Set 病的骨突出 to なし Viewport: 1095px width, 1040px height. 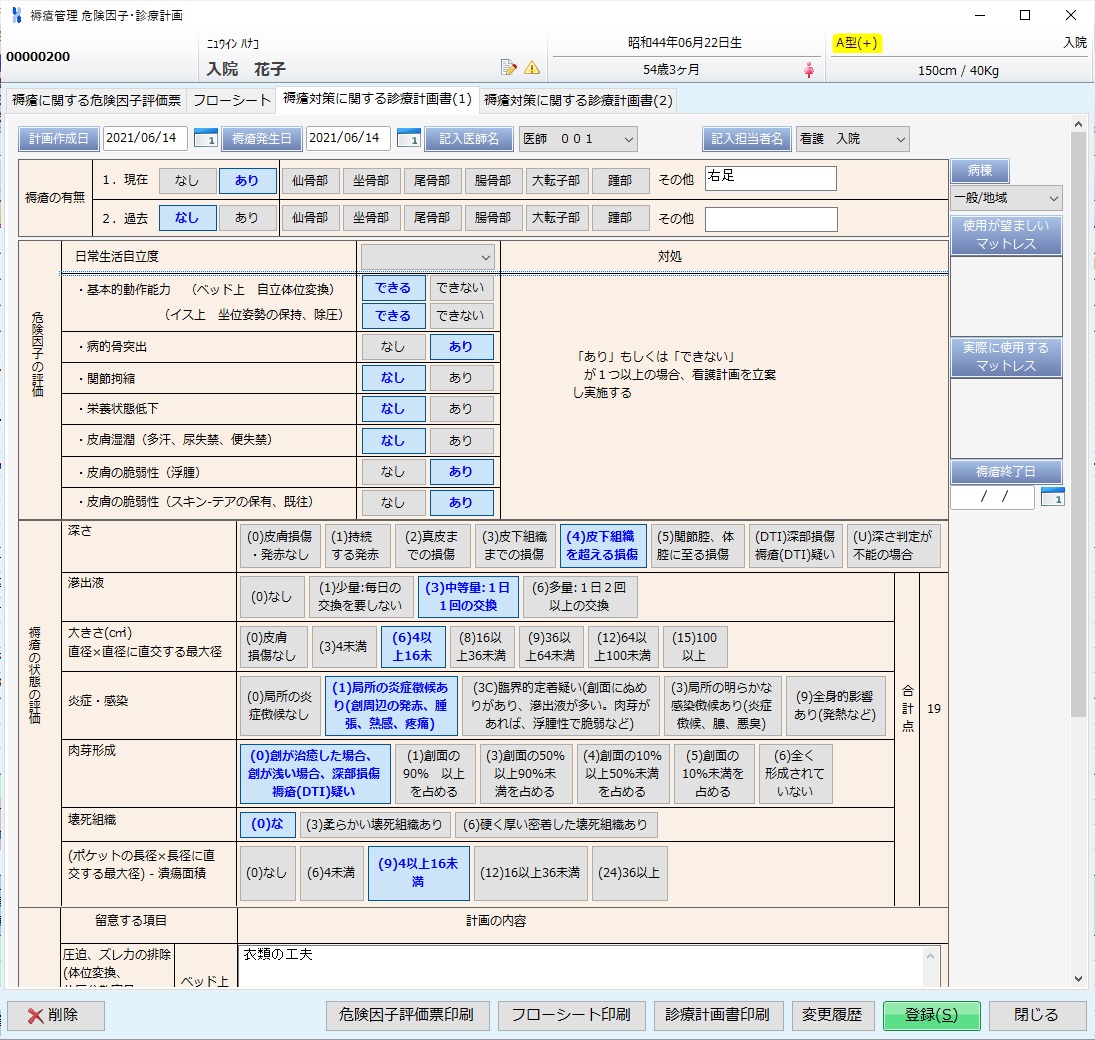click(x=393, y=347)
